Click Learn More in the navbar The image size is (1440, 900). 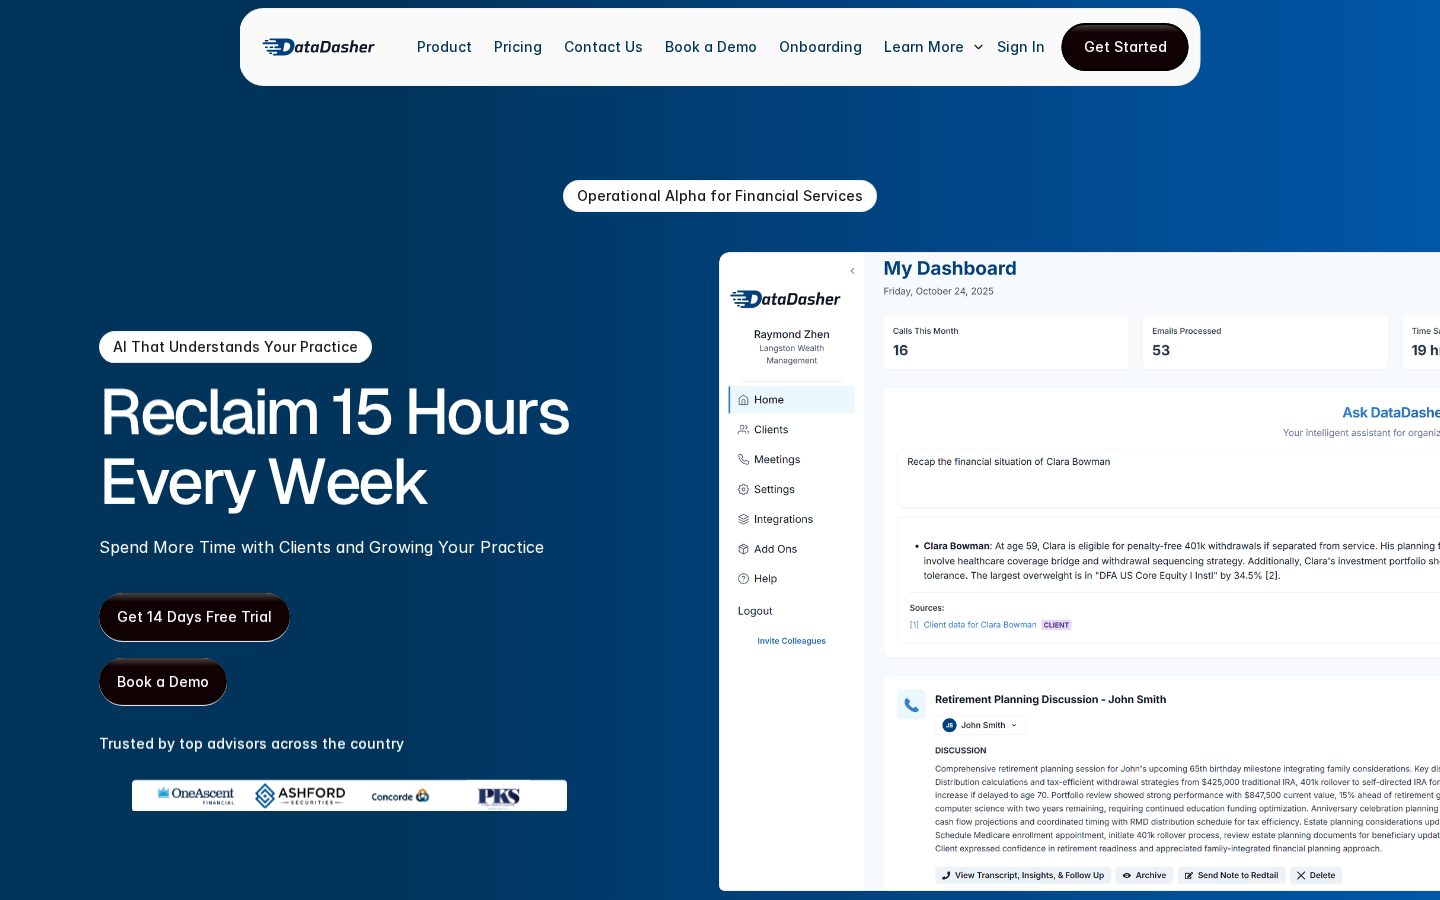coord(924,47)
